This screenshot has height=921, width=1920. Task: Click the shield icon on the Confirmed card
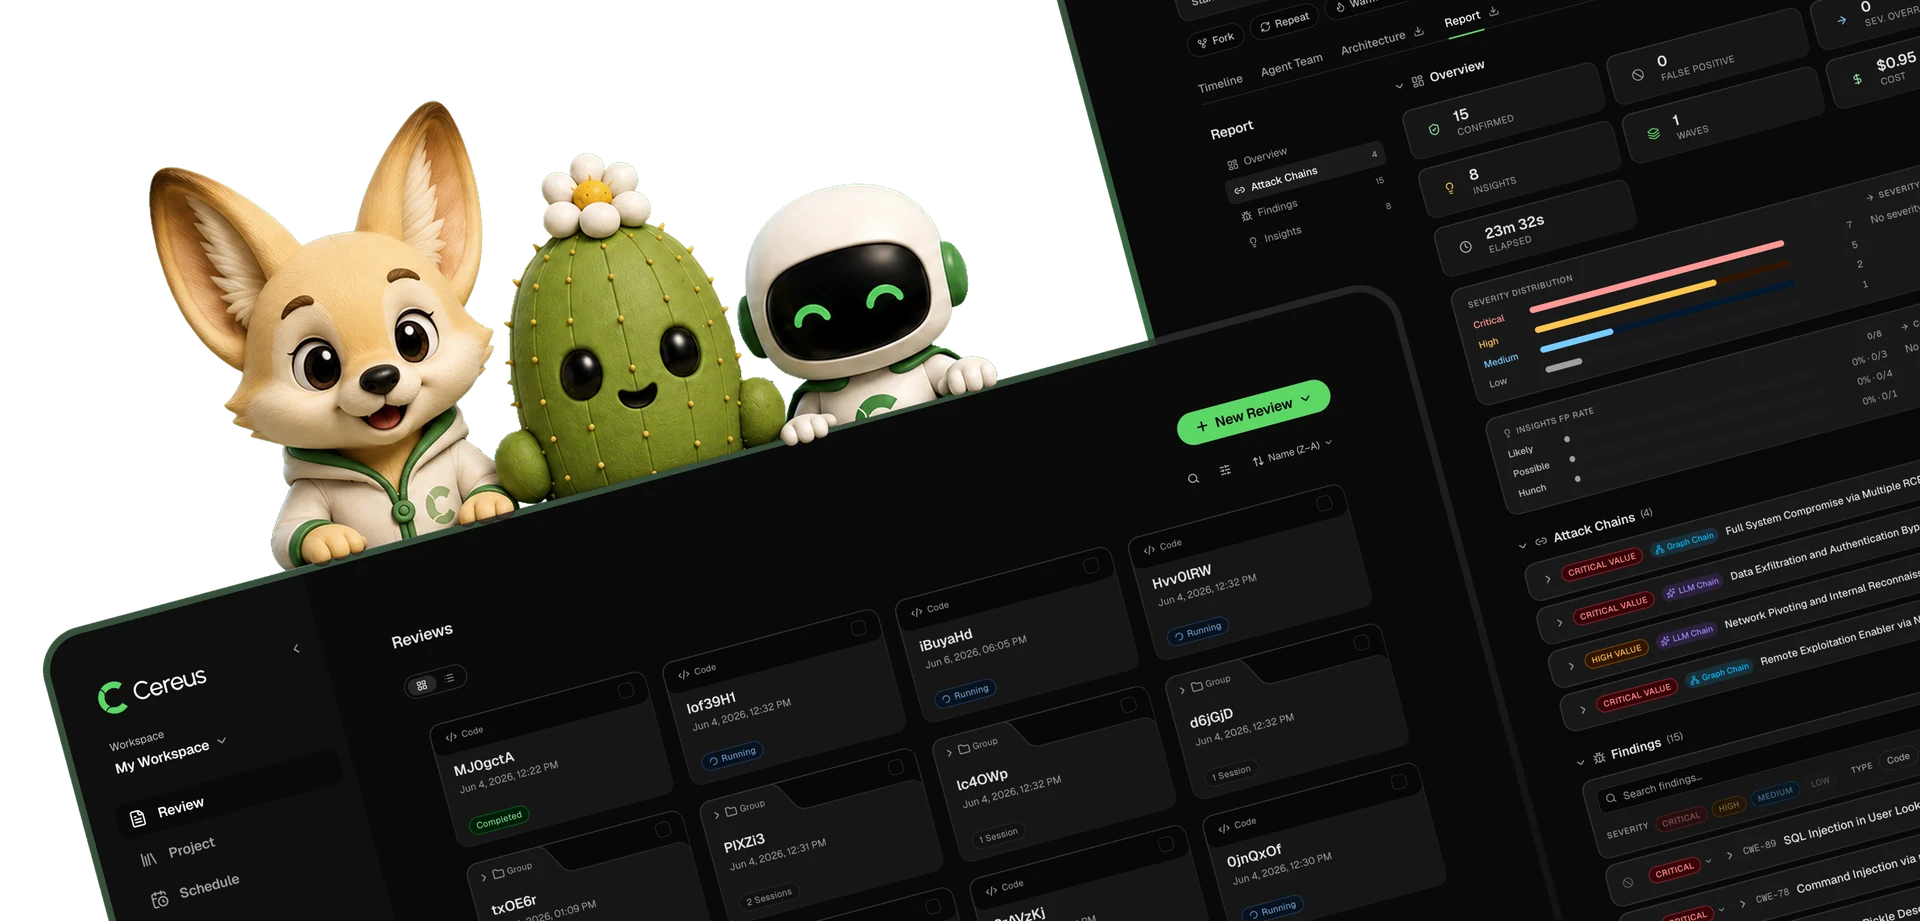pyautogui.click(x=1434, y=130)
